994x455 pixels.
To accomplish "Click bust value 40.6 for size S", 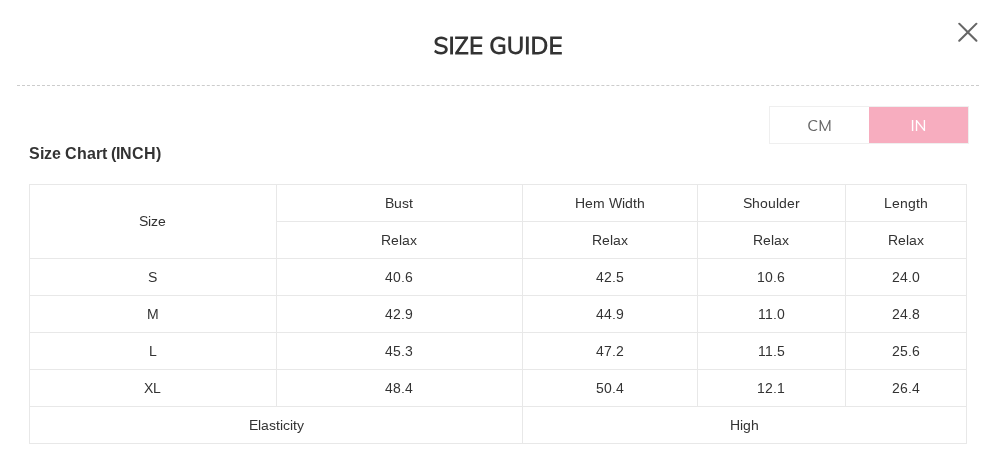I will [x=399, y=277].
